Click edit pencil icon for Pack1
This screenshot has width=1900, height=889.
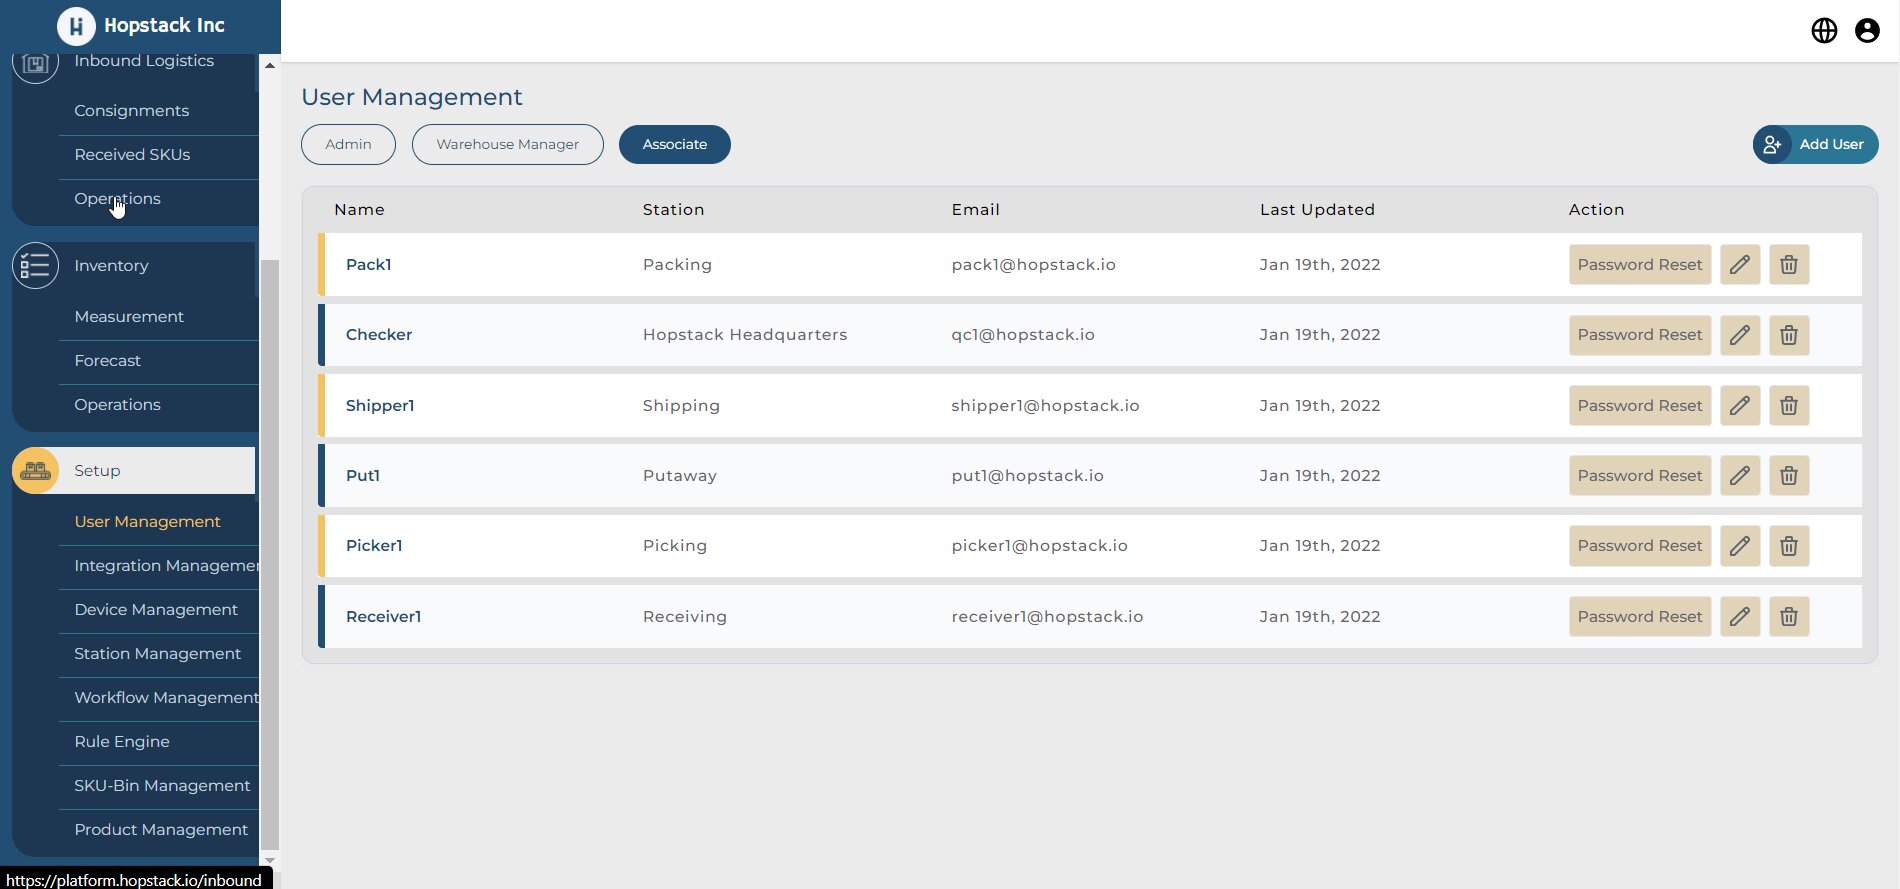click(1740, 265)
